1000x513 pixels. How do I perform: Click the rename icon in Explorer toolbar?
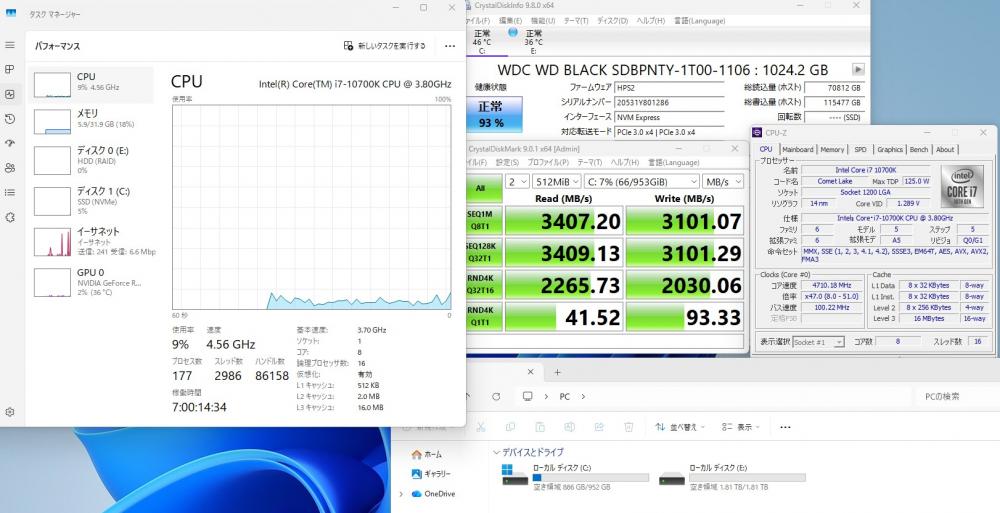[570, 427]
